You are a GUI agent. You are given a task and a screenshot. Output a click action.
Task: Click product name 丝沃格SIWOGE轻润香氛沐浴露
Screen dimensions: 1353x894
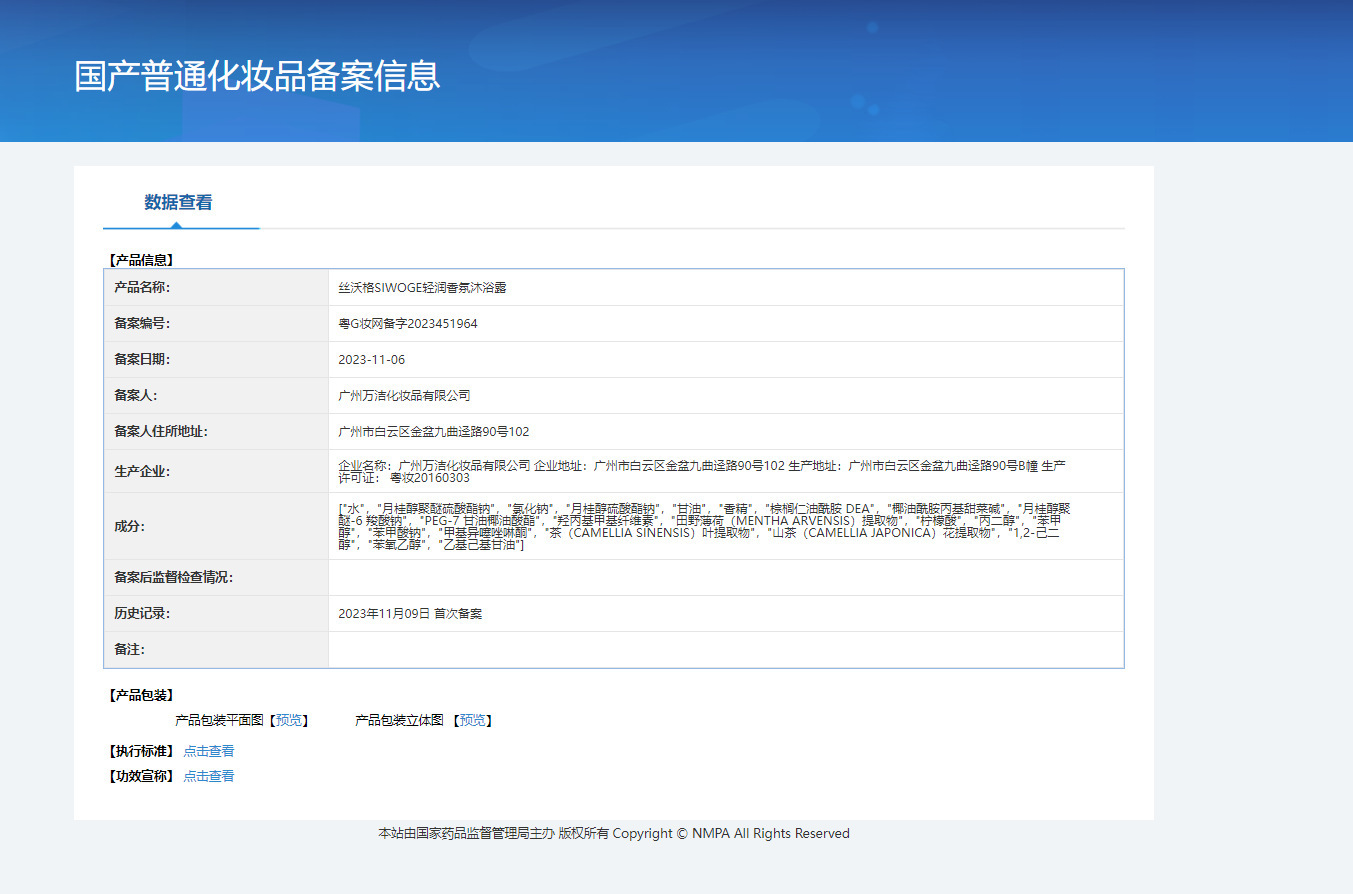tap(423, 288)
